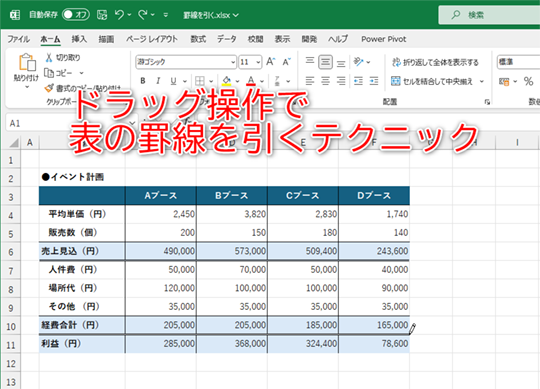
Task: Click the Undo arrow icon
Action: [x=119, y=15]
